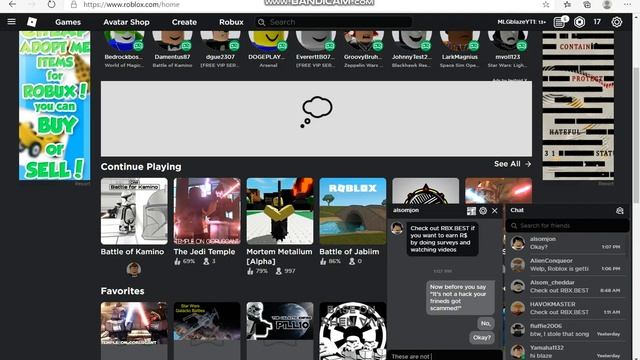Viewport: 640px width, 360px height.
Task: Open alsomjon chat settings gear
Action: pyautogui.click(x=483, y=211)
